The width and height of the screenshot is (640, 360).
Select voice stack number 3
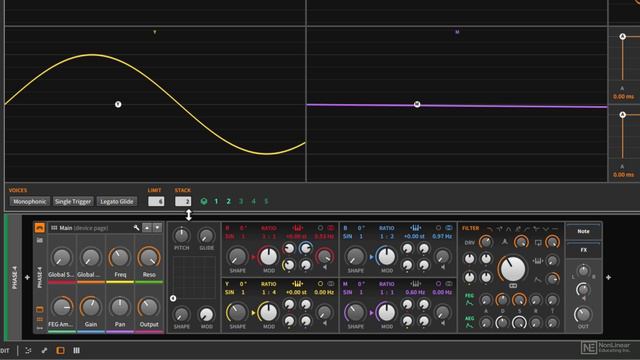(x=241, y=201)
